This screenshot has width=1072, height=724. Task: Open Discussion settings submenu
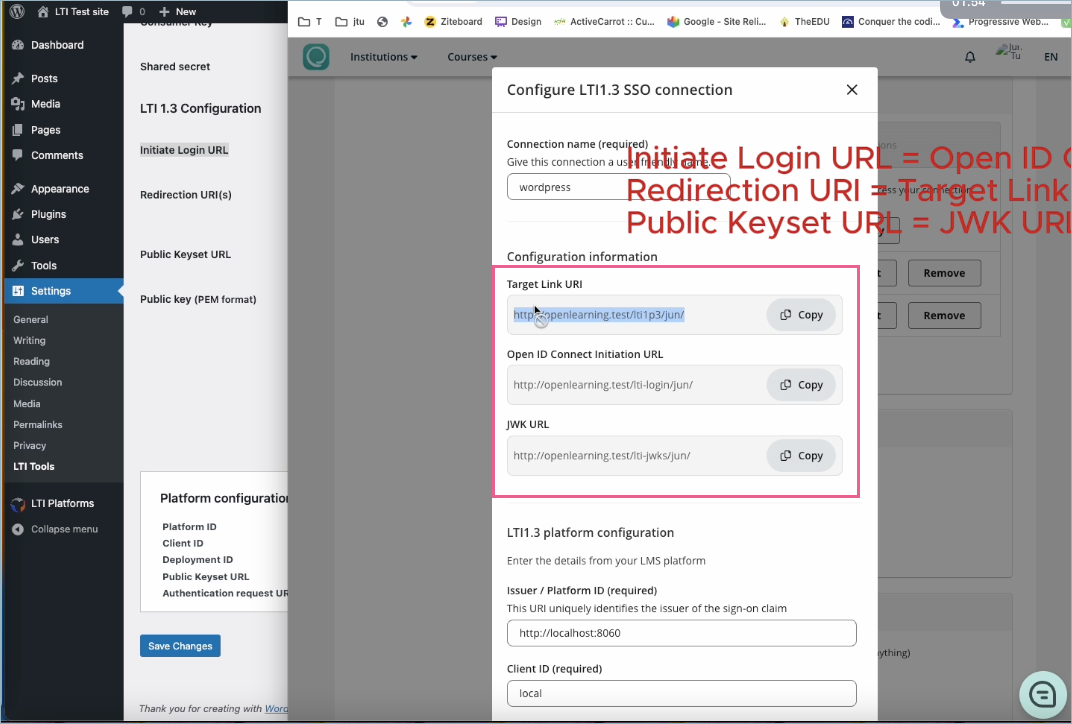[38, 382]
